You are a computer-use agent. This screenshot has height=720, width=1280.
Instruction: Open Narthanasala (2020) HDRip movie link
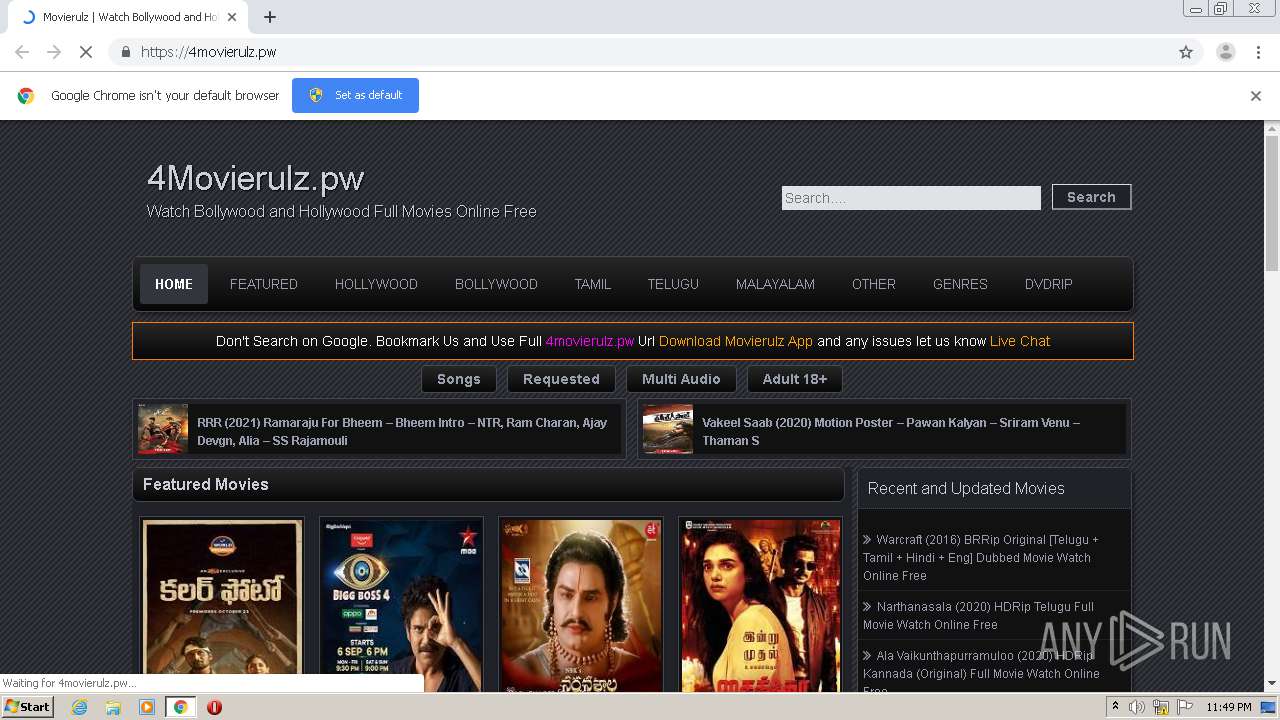click(979, 615)
